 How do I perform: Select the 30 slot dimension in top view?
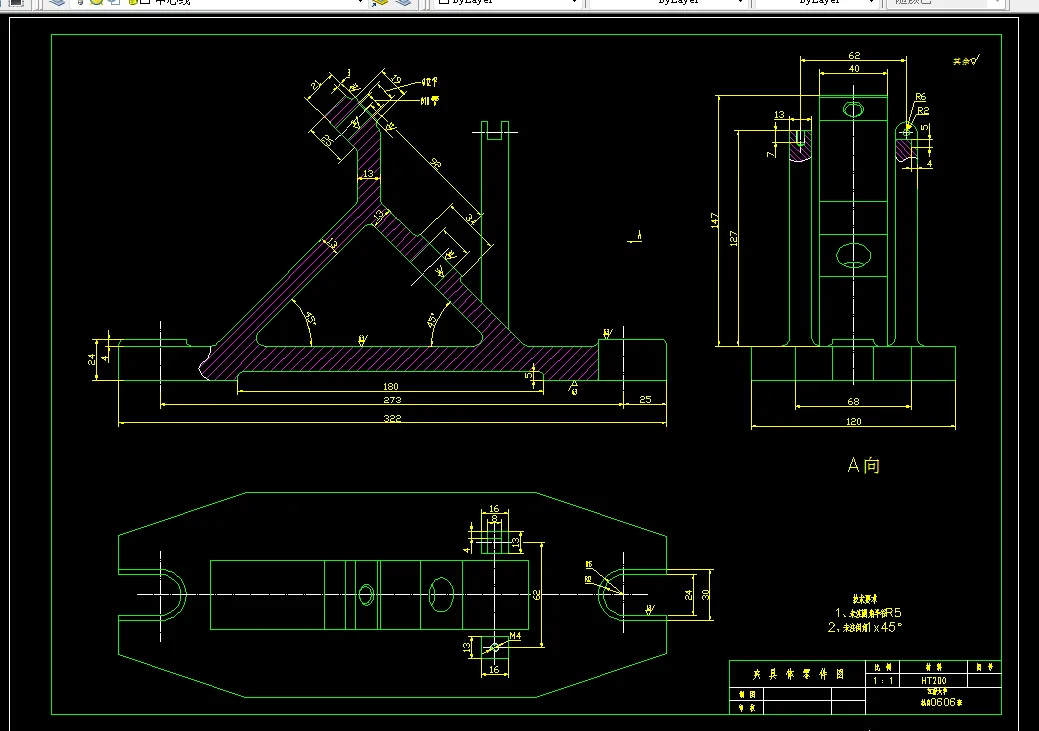(x=706, y=595)
